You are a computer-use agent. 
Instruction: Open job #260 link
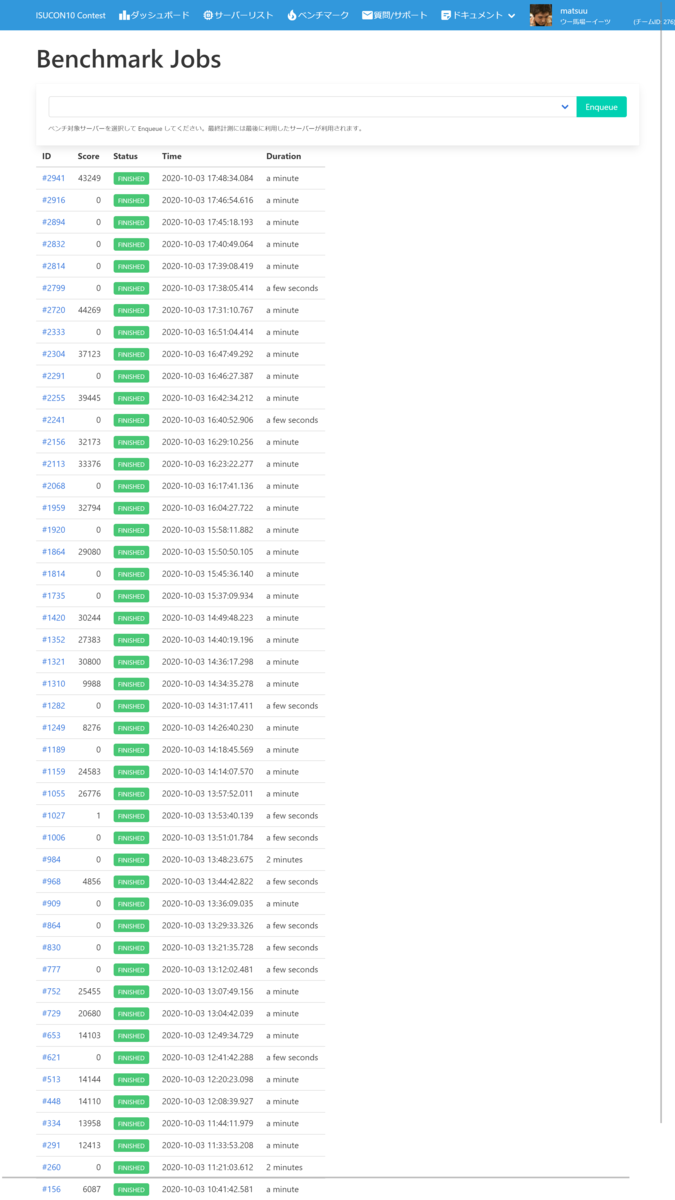tap(51, 1168)
